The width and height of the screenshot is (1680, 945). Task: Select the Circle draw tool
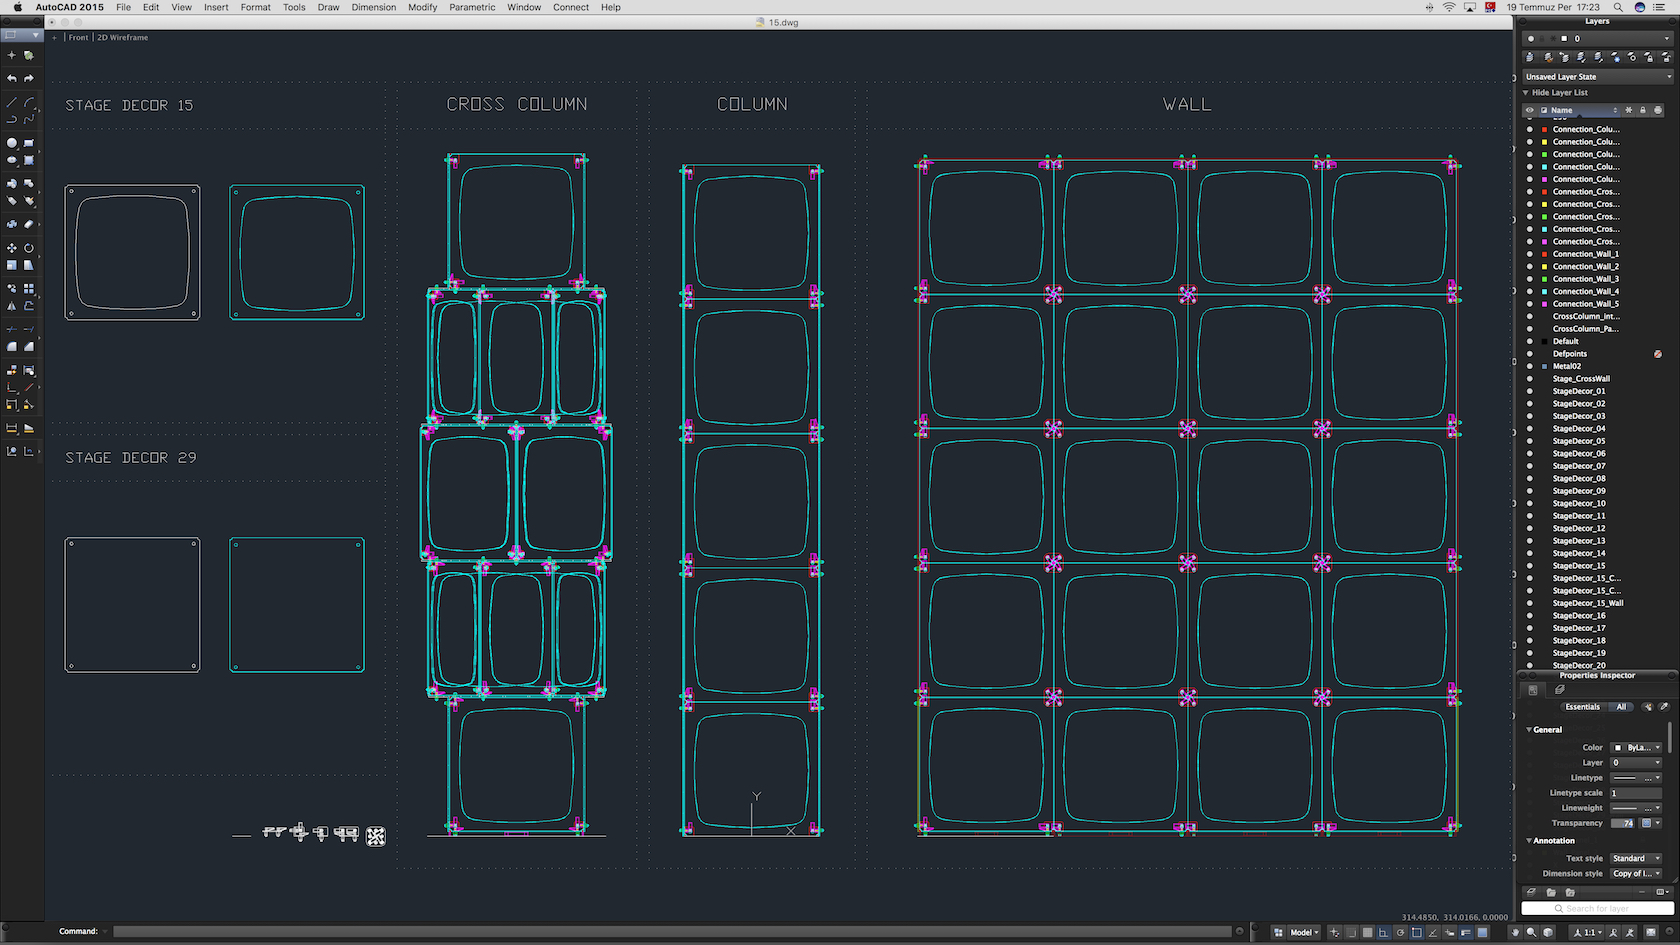(12, 143)
